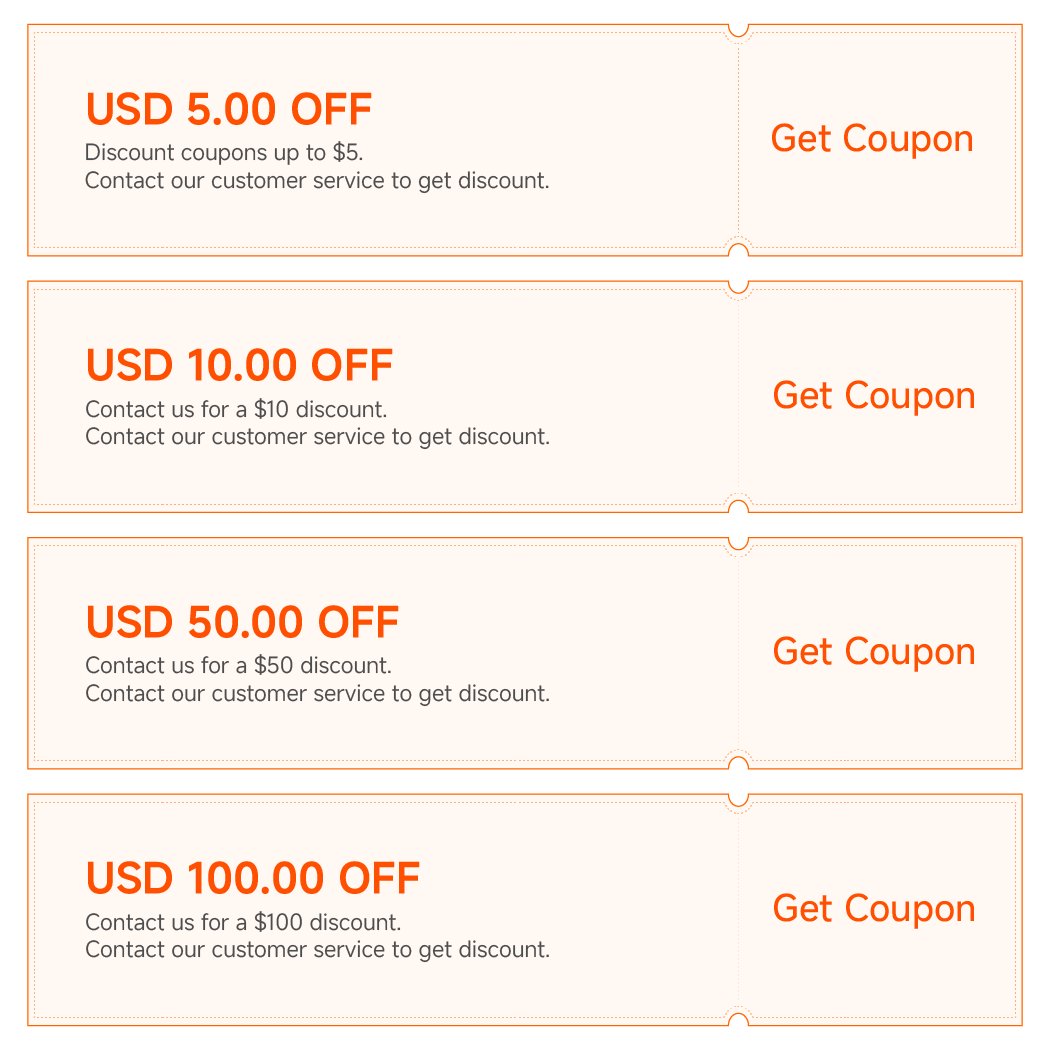Click customer service line in $100 coupon

(317, 950)
